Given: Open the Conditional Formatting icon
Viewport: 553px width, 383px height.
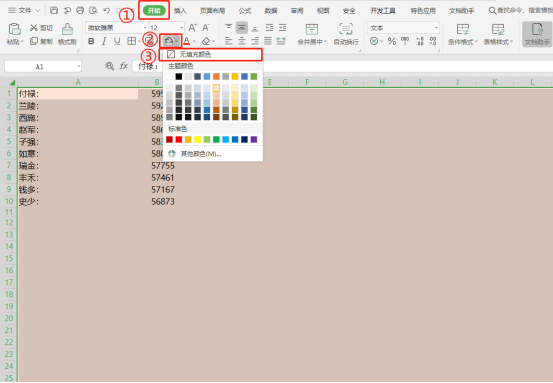Looking at the screenshot, I should coord(462,29).
